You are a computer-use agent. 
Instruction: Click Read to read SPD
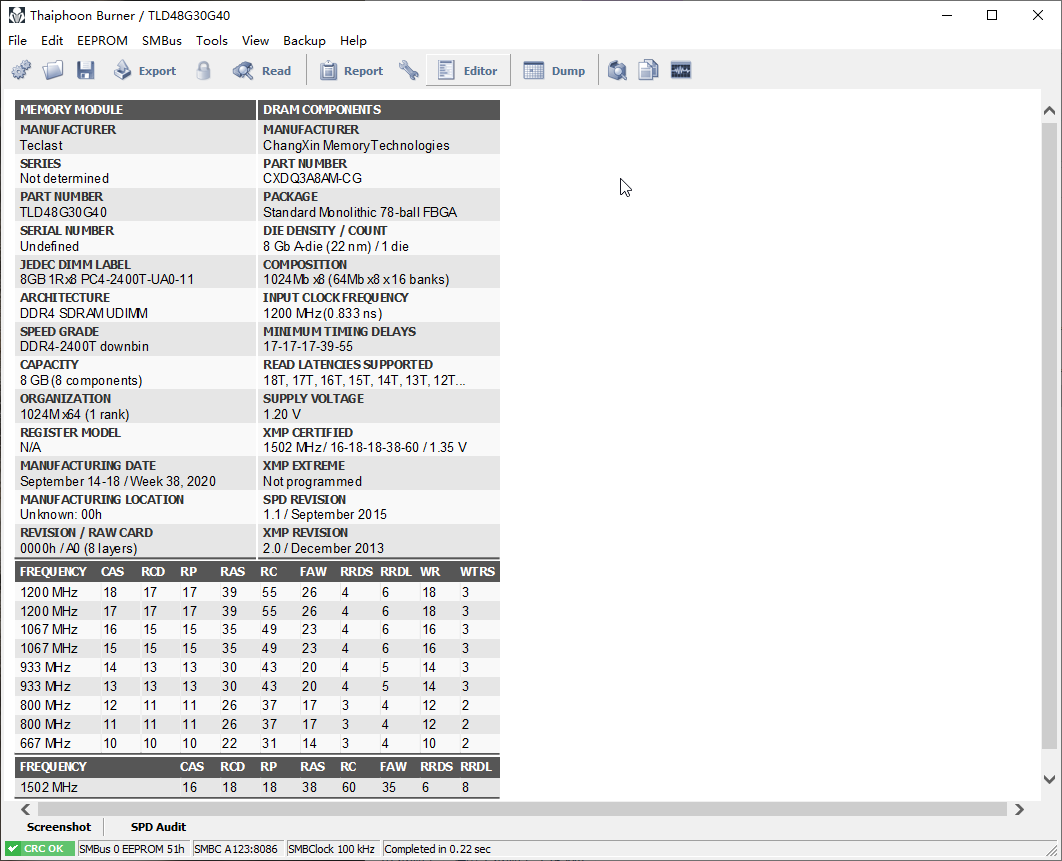[262, 71]
